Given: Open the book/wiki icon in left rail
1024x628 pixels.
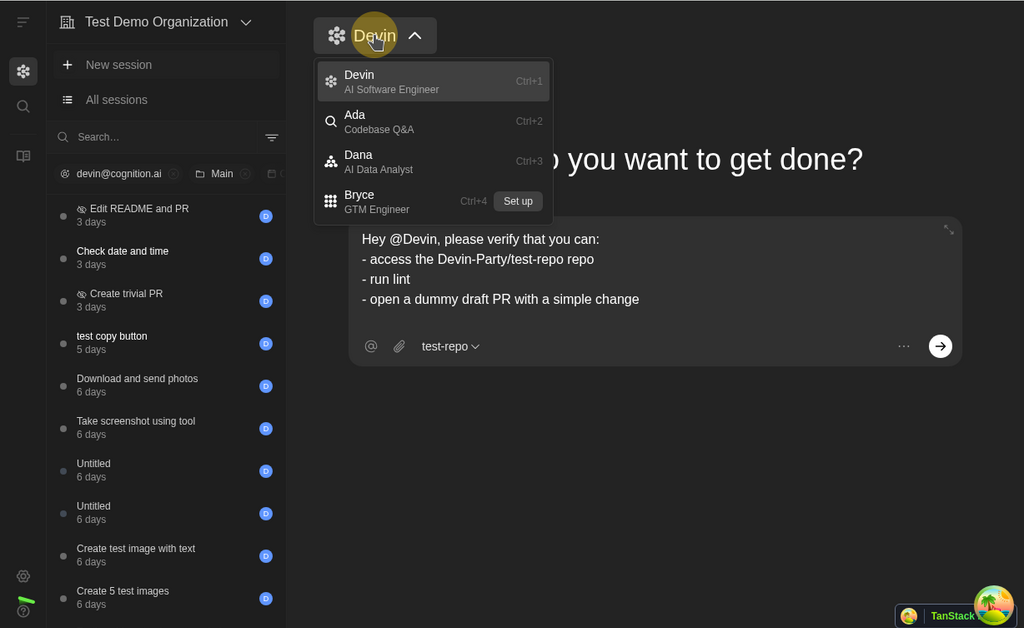Looking at the screenshot, I should pos(23,156).
